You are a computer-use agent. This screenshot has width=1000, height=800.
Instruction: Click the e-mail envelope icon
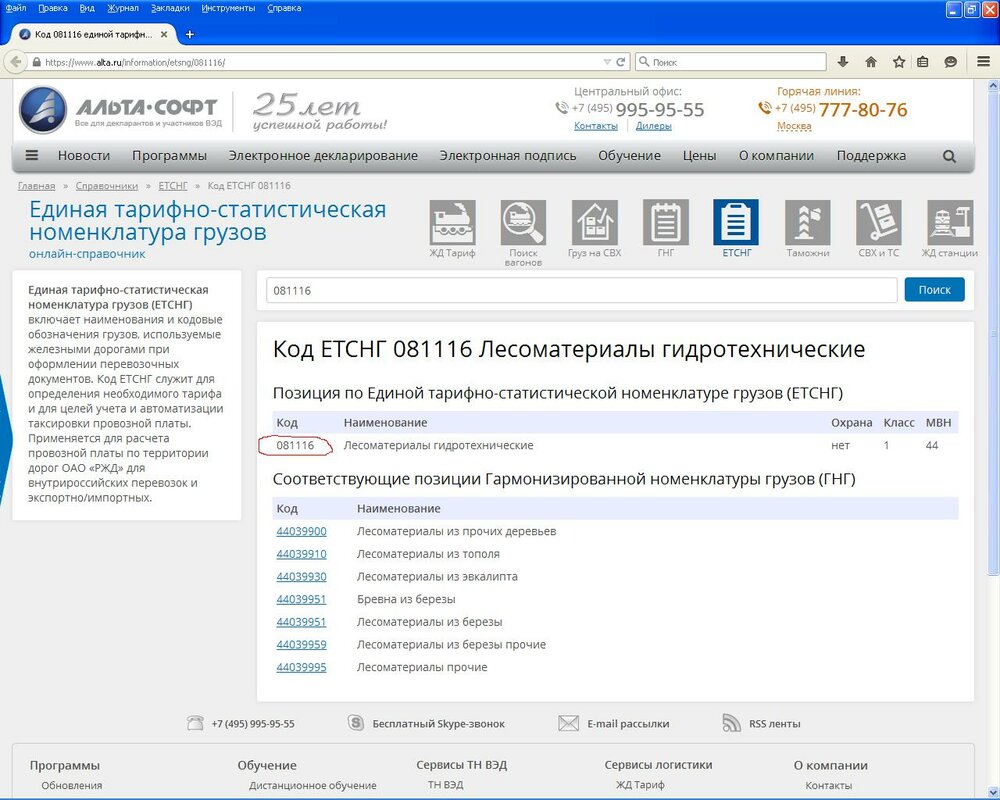568,723
